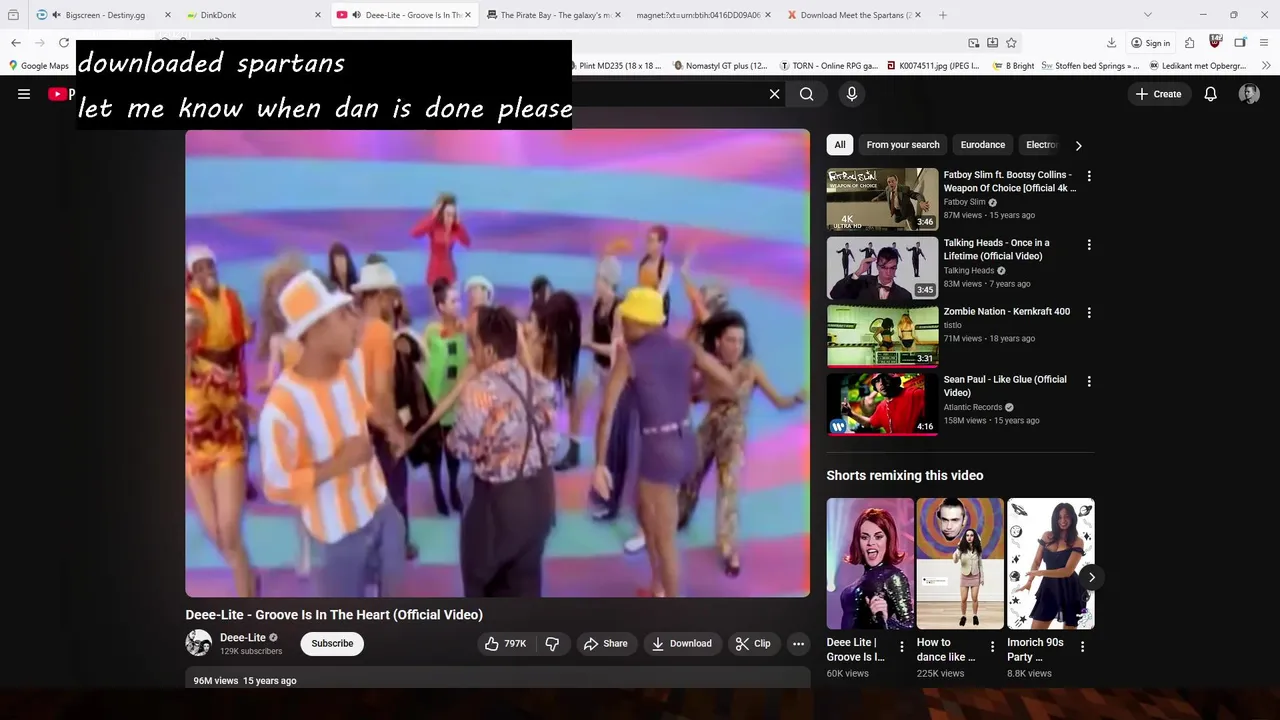Open the How to dance like short

[960, 564]
